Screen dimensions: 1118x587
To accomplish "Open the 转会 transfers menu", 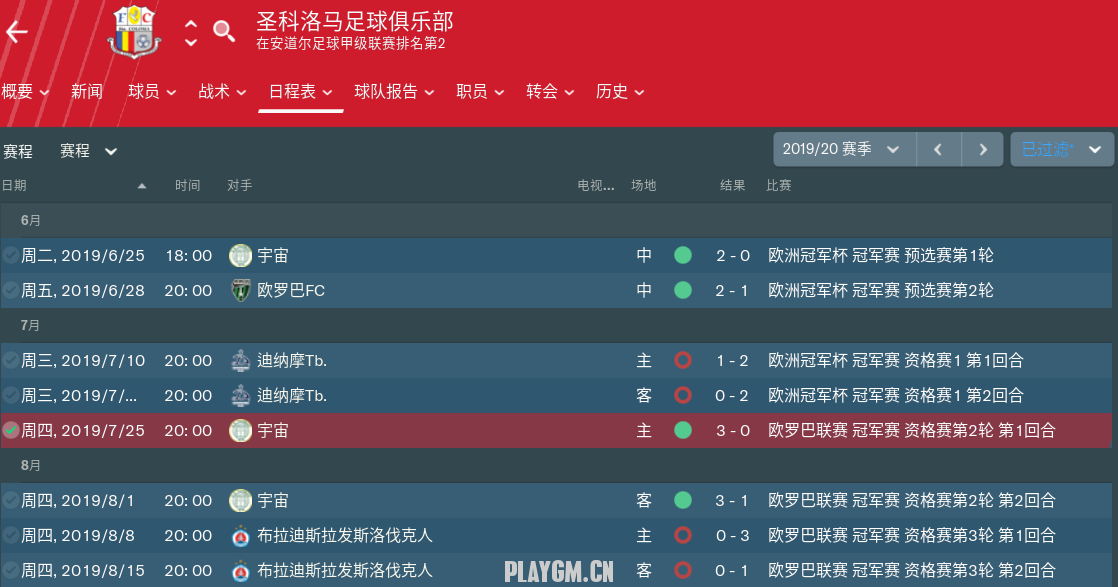I will (550, 92).
